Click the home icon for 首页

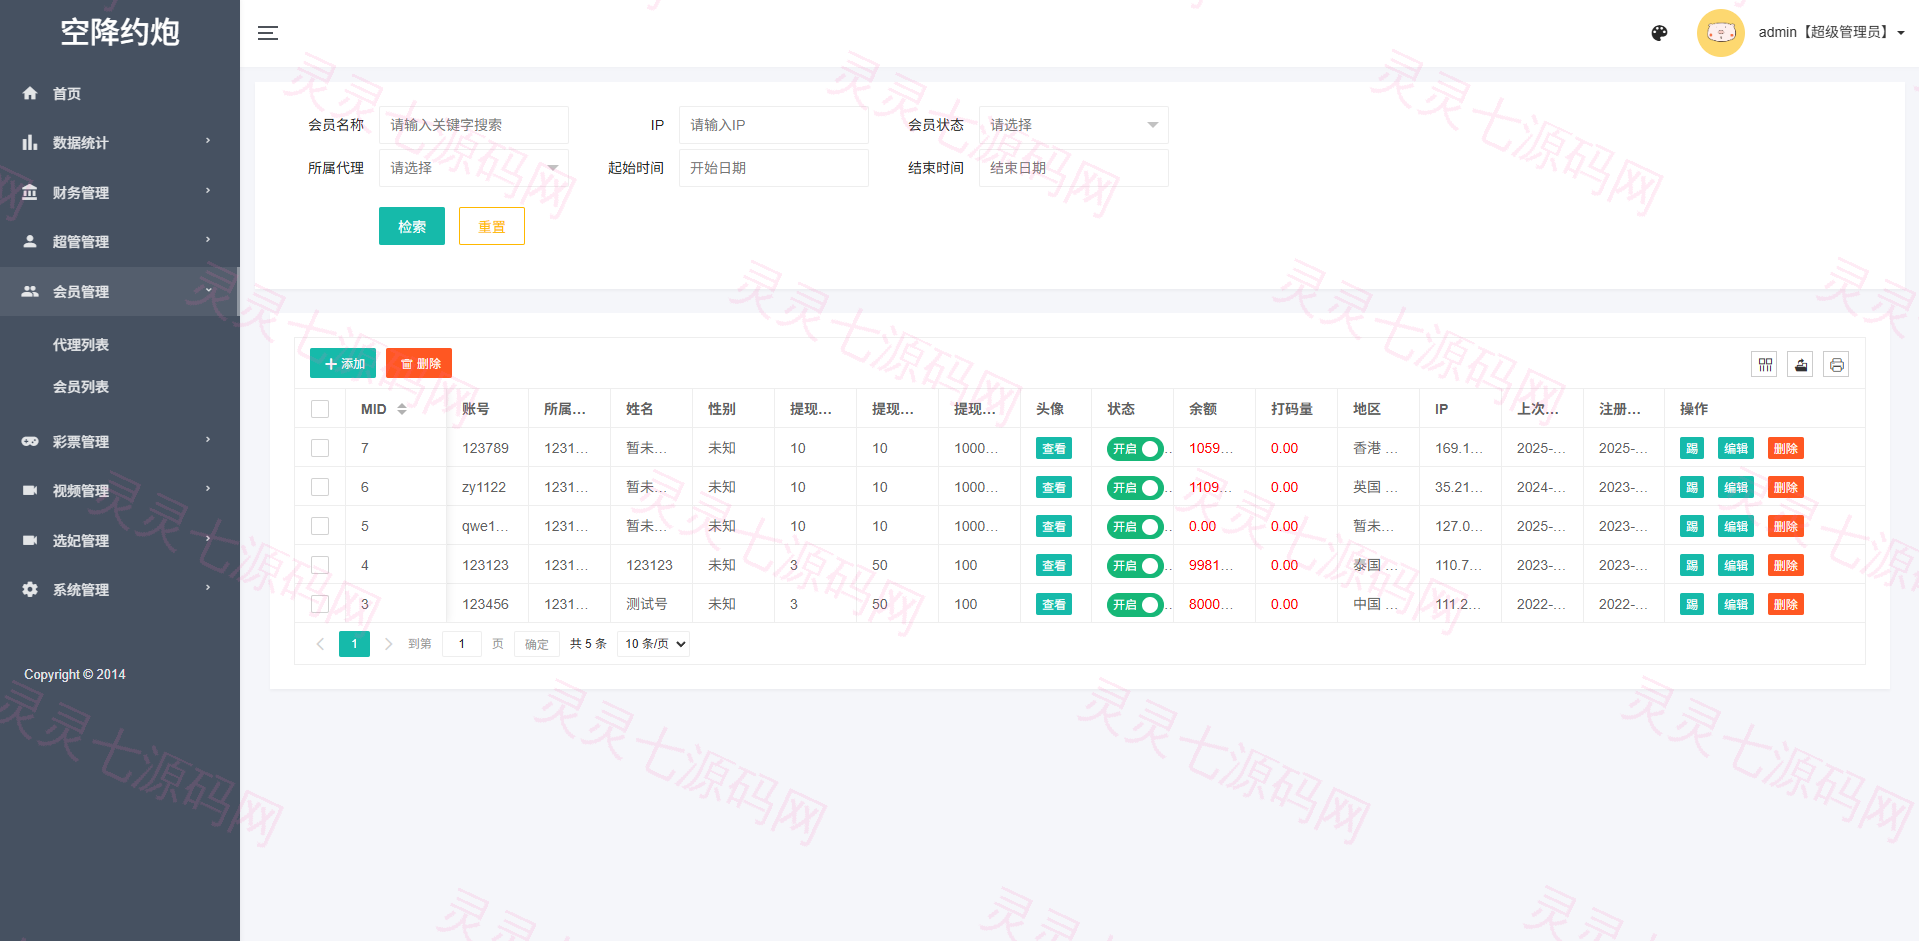[30, 93]
